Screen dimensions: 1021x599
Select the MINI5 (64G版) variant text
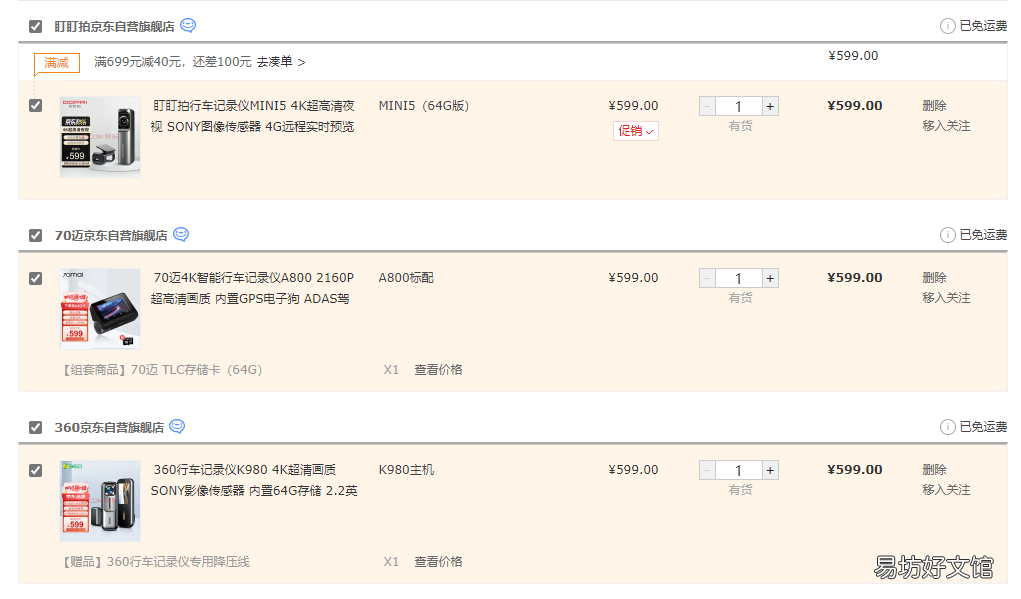click(424, 105)
